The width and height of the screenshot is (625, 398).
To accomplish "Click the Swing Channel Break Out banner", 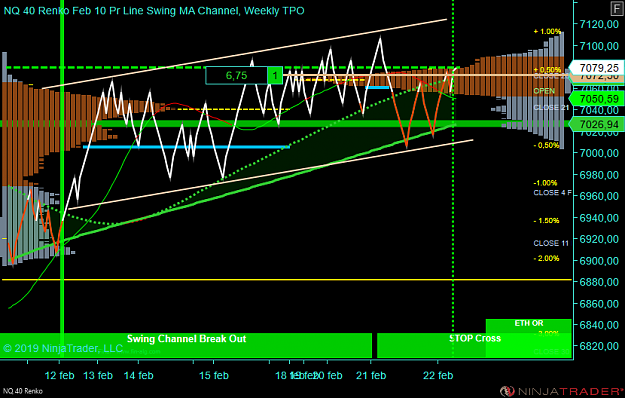I will 186,345.
